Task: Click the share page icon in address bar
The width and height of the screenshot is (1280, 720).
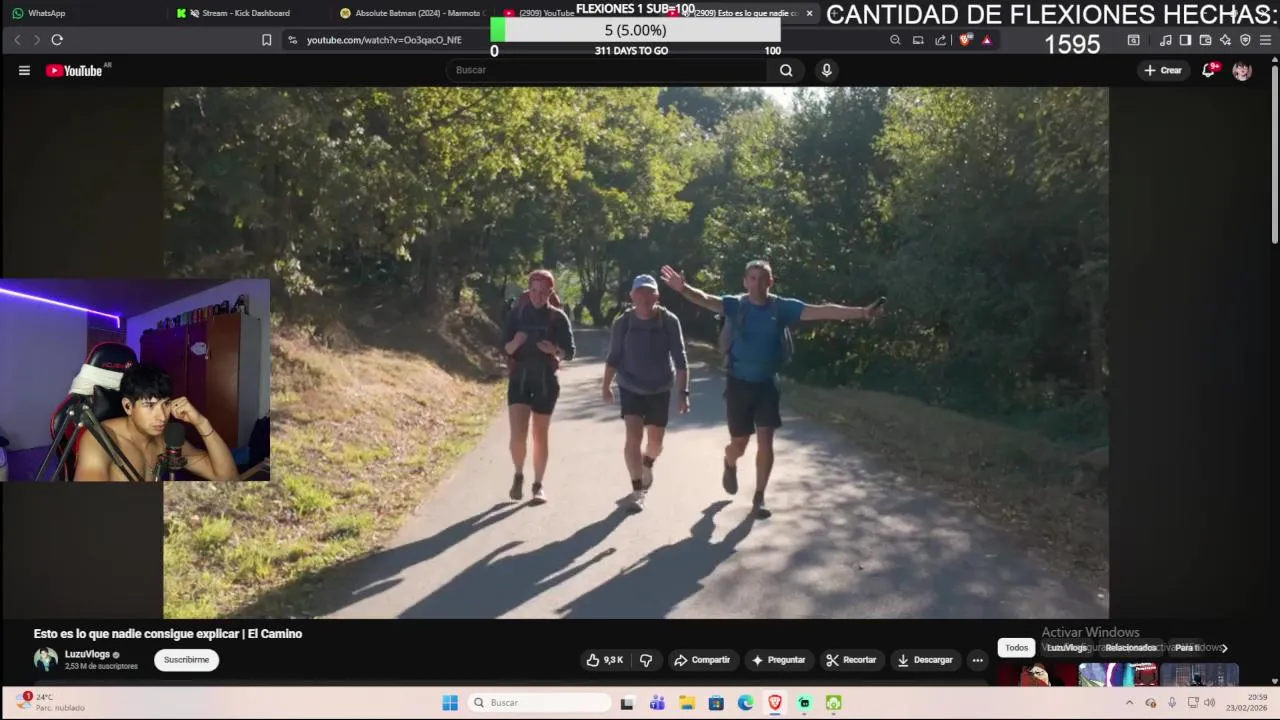Action: pos(940,40)
